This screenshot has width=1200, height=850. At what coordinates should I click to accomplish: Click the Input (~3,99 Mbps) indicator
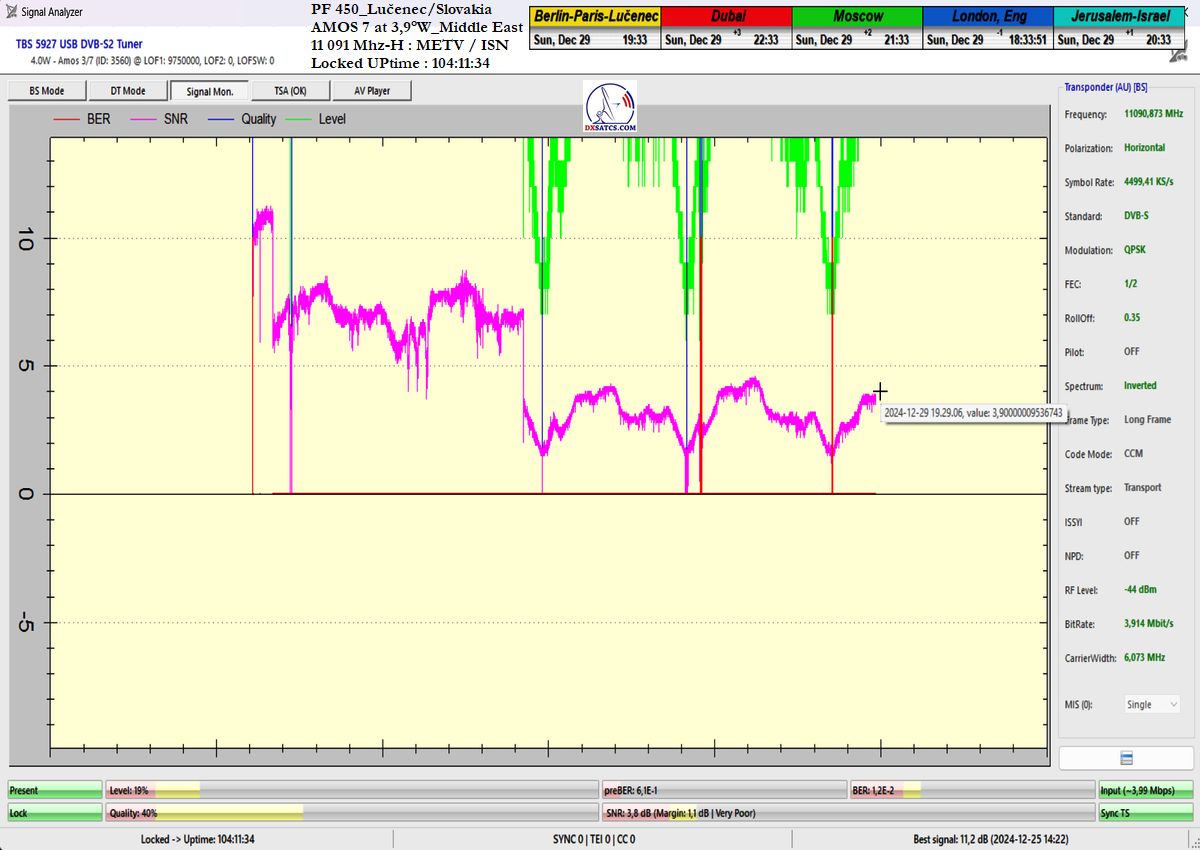(x=1145, y=790)
